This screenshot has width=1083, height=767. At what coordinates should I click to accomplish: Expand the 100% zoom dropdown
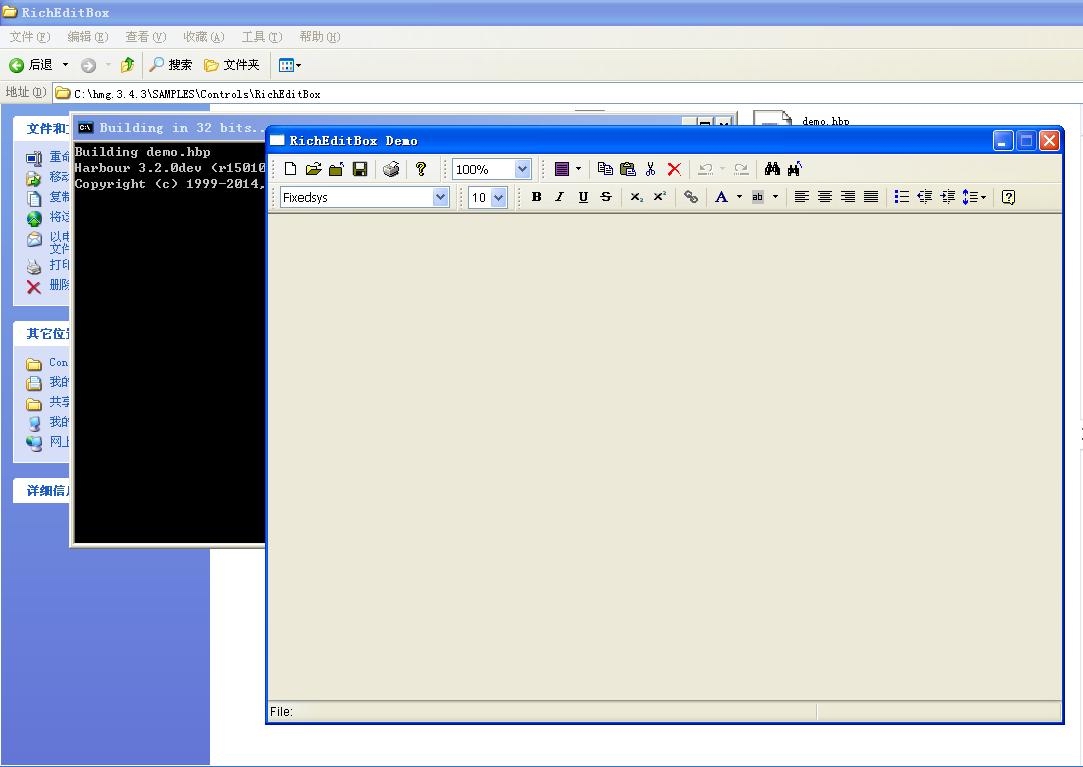pyautogui.click(x=522, y=170)
